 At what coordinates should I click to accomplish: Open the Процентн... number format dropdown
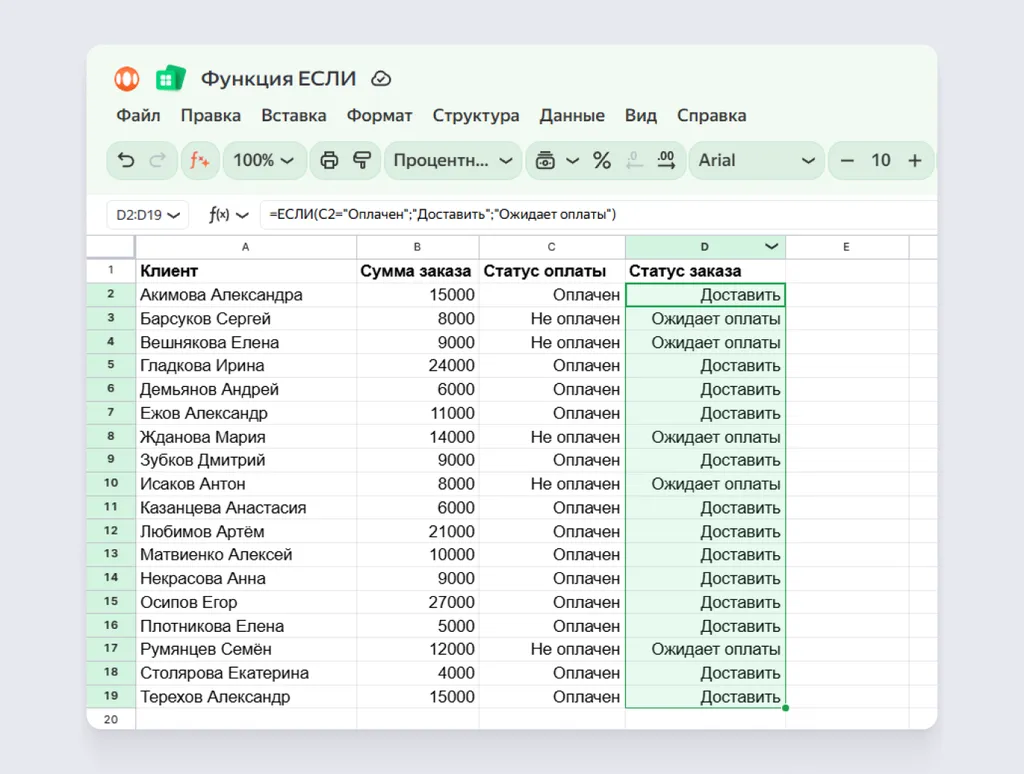coord(453,160)
